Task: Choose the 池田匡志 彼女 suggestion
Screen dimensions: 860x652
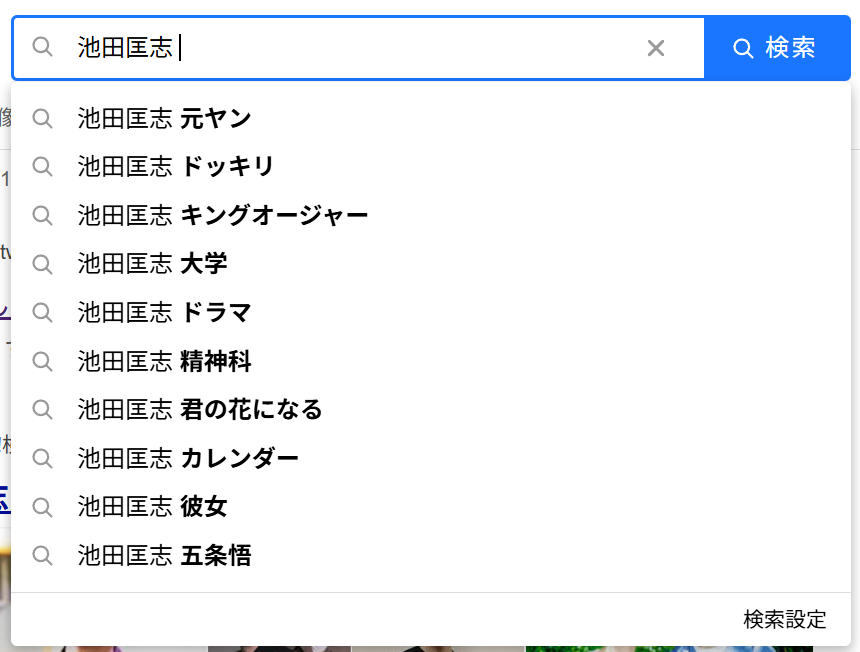Action: [x=431, y=507]
